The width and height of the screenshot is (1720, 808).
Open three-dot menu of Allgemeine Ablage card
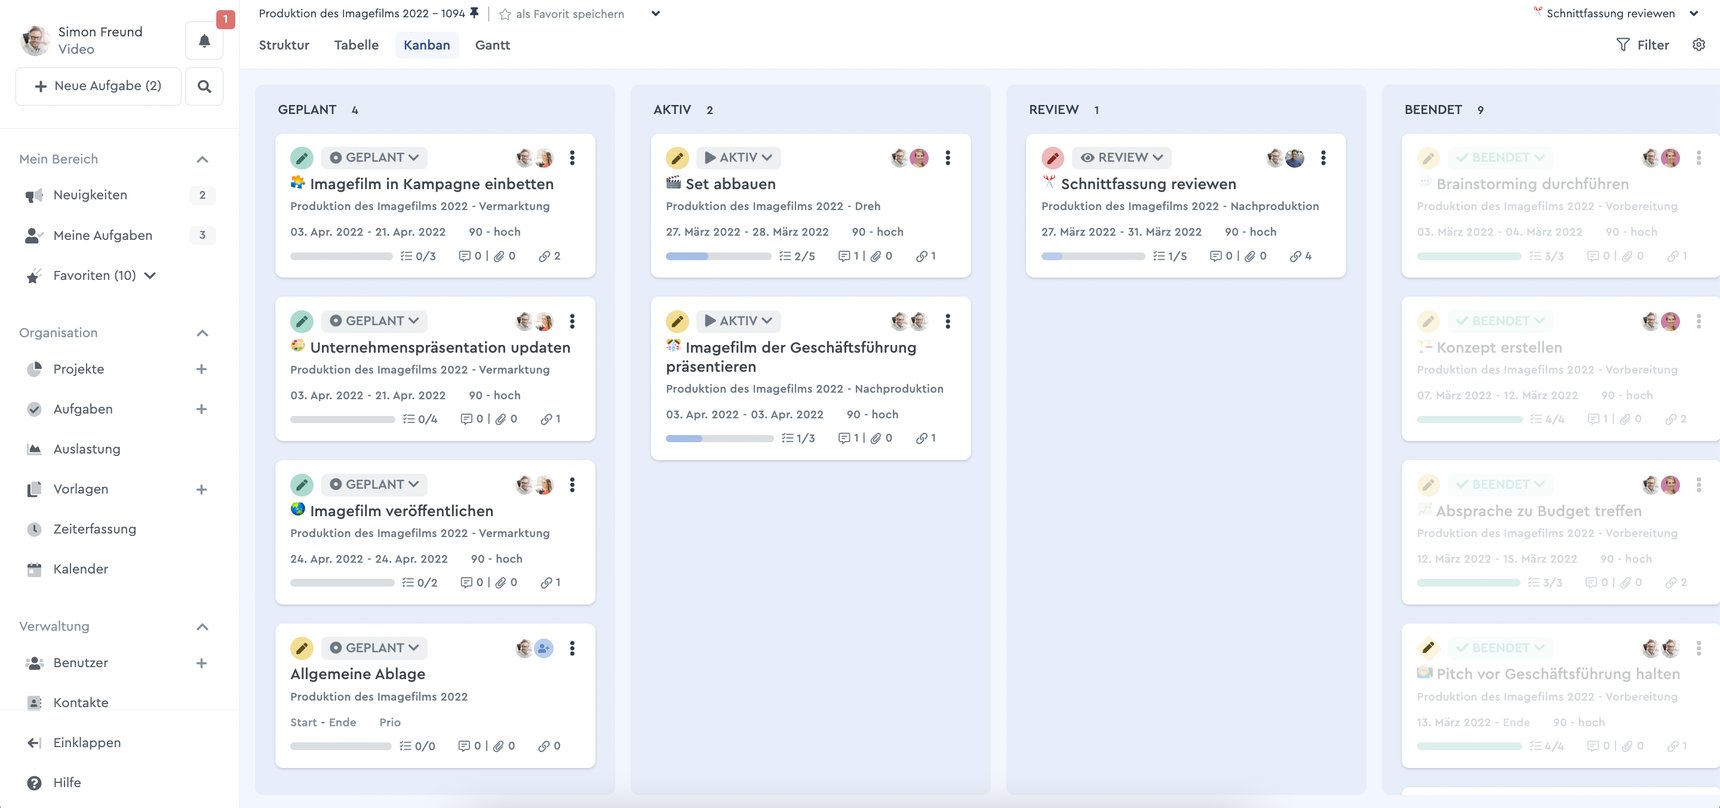572,648
